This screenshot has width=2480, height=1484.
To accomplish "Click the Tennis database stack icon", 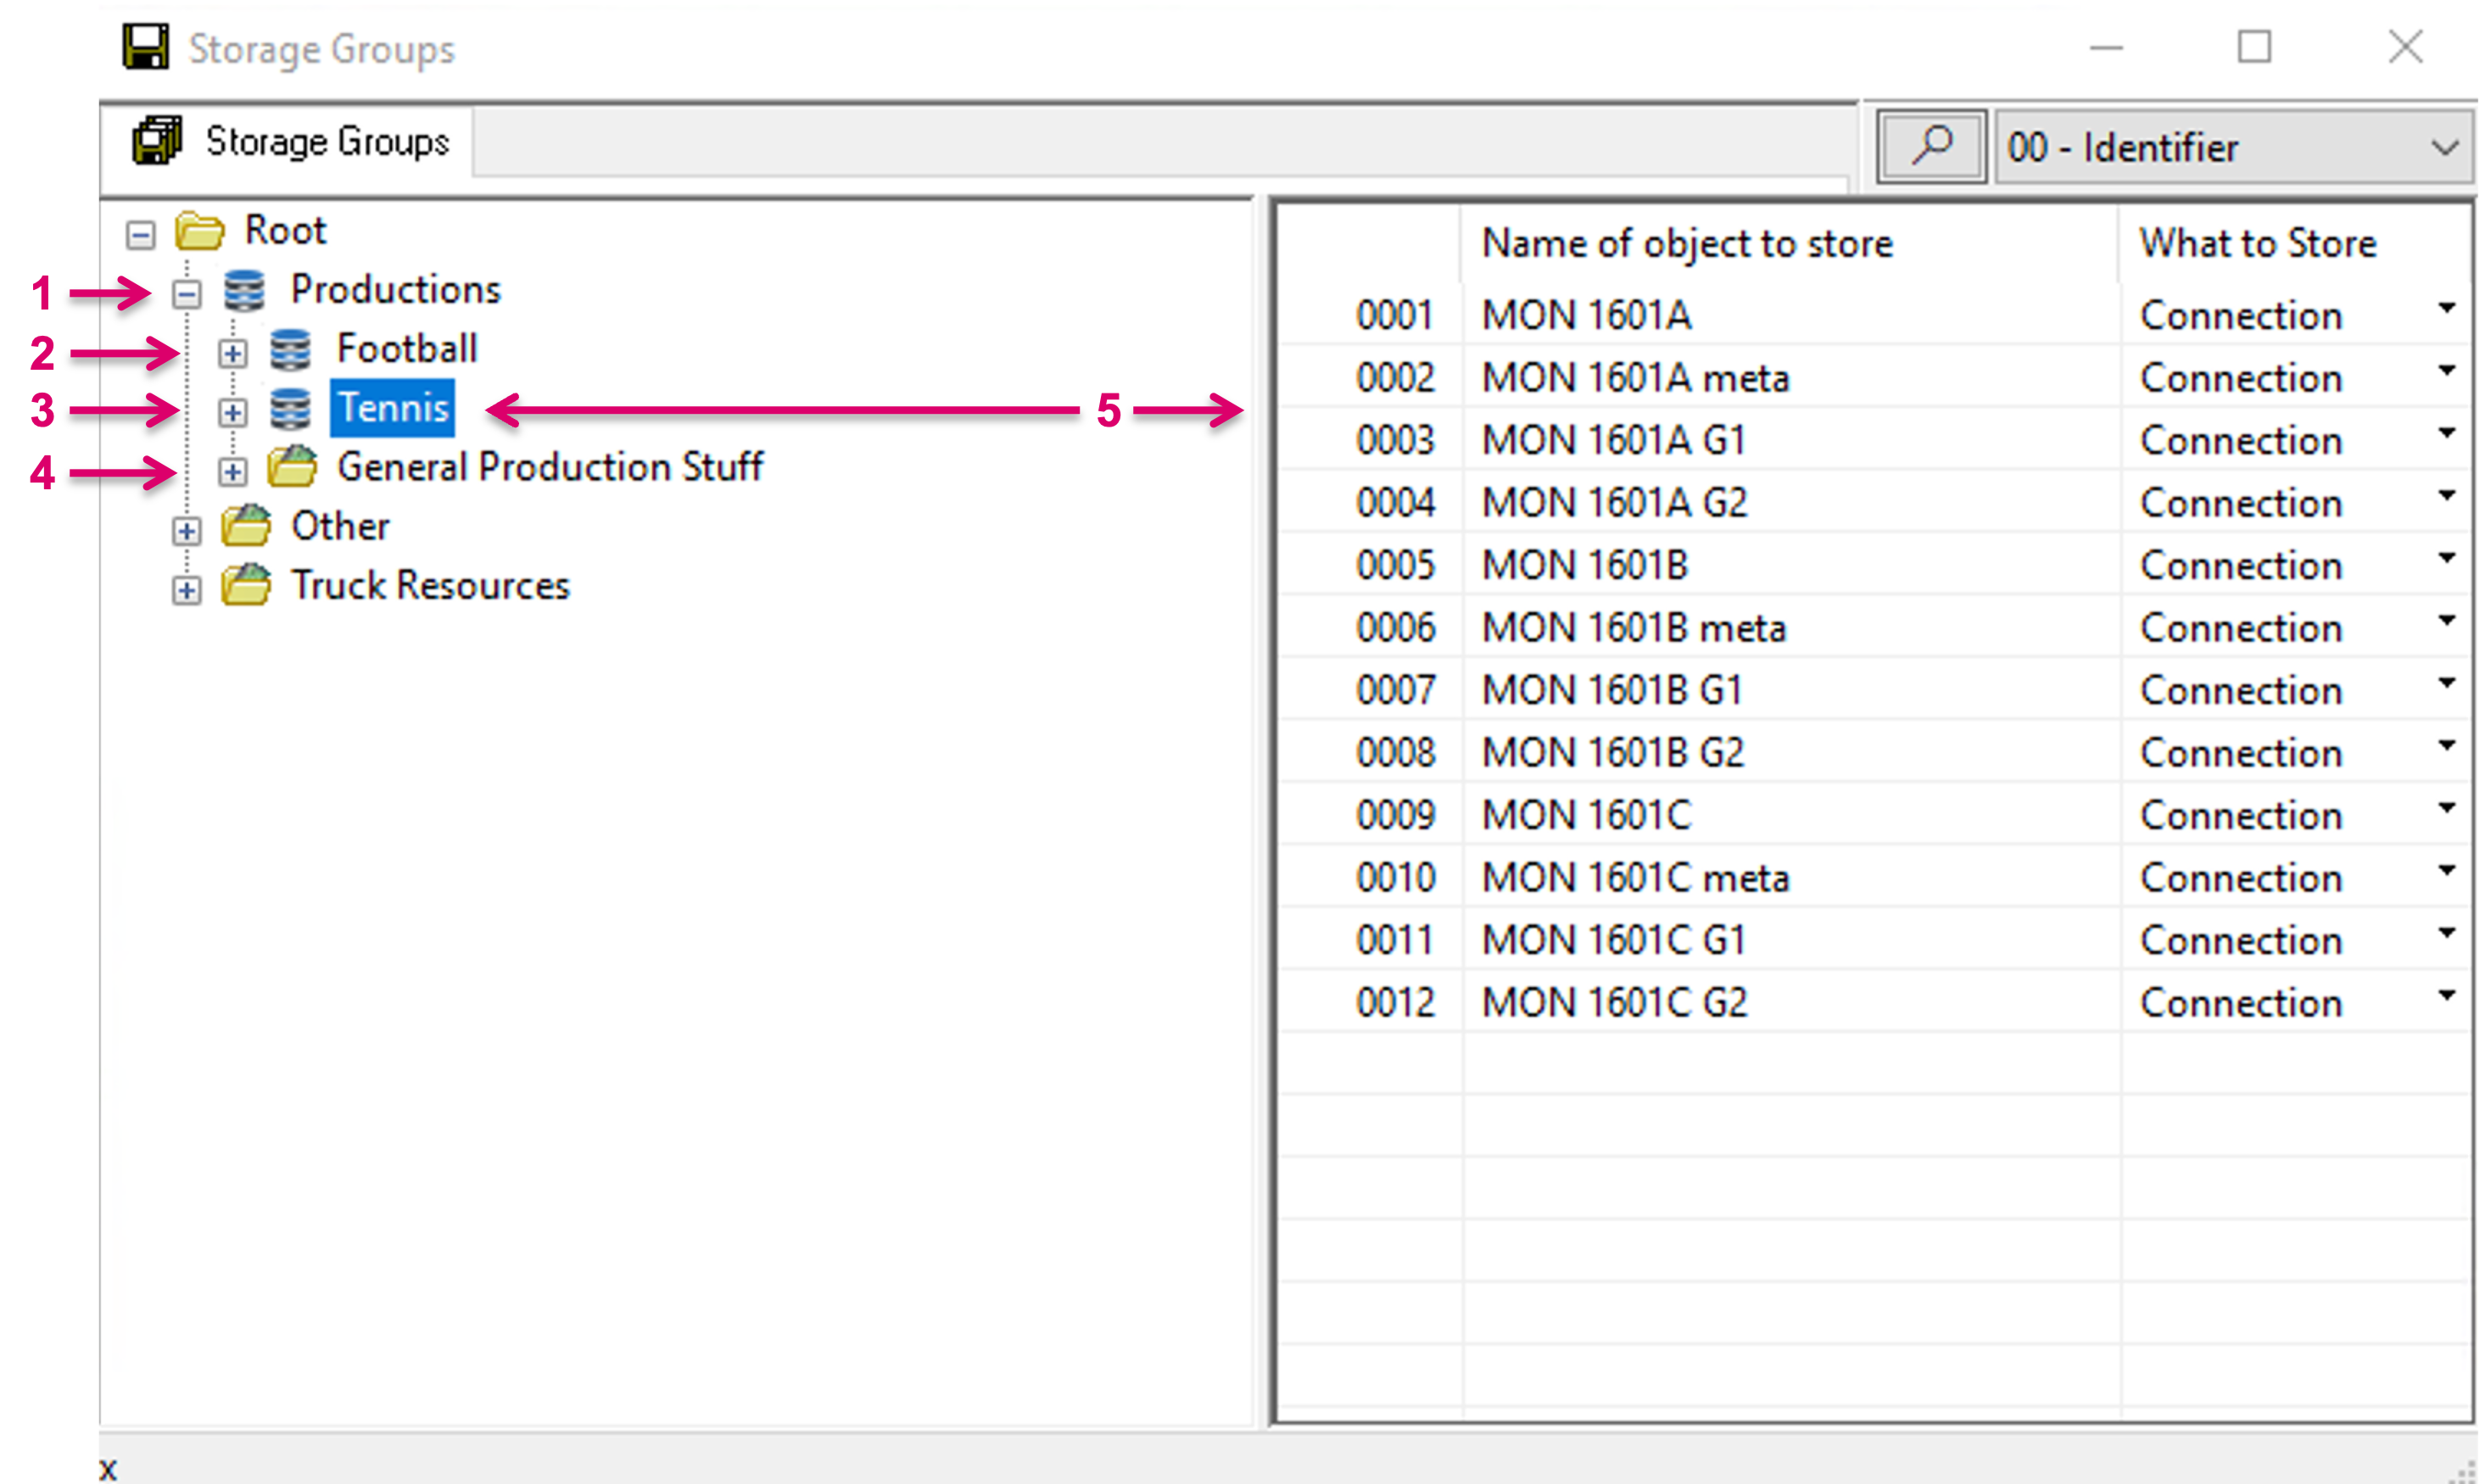I will point(290,409).
